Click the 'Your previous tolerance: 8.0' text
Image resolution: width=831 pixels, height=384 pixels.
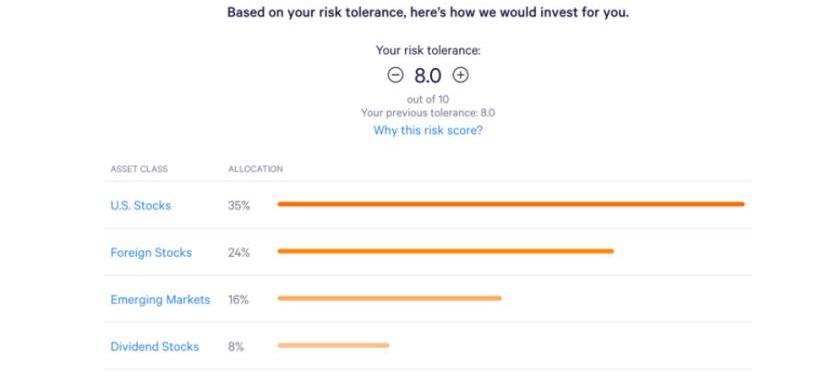pyautogui.click(x=428, y=113)
